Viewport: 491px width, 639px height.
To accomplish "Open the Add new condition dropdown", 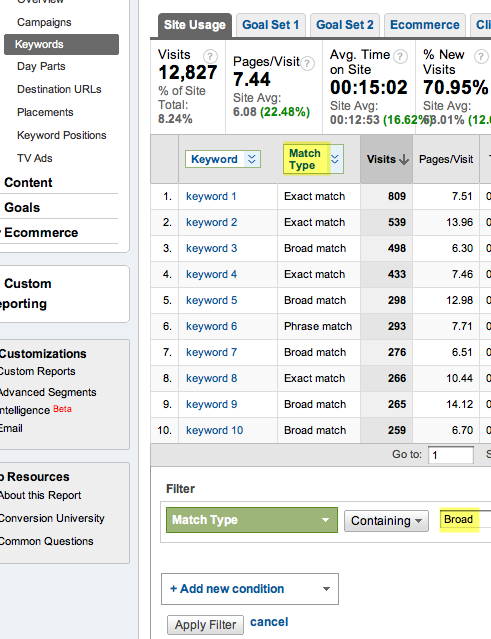I will point(250,589).
